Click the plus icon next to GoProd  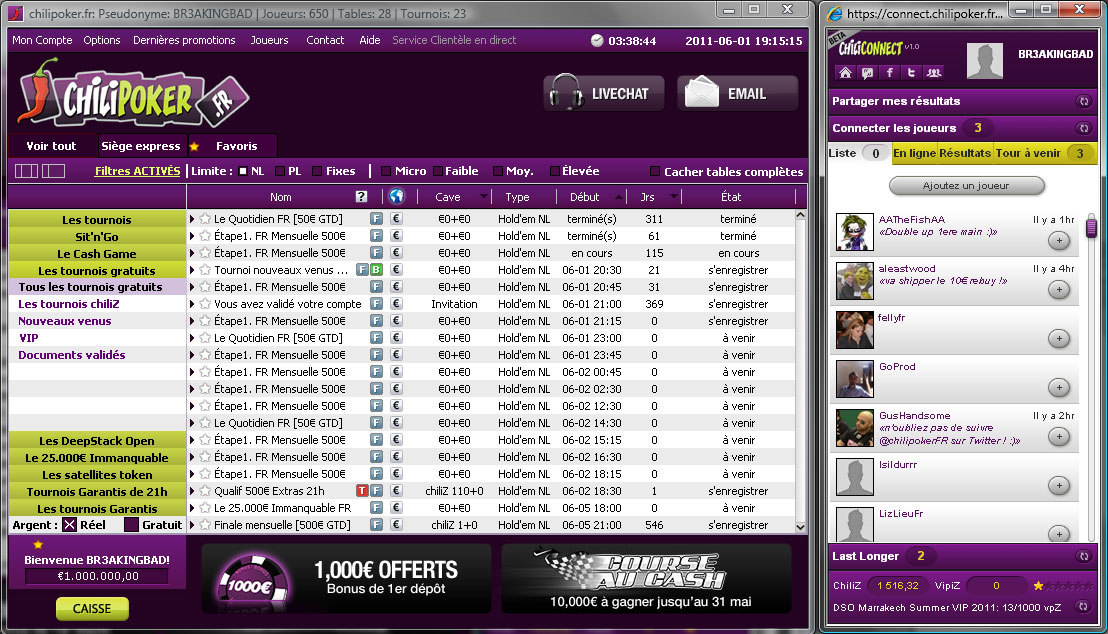point(1059,387)
